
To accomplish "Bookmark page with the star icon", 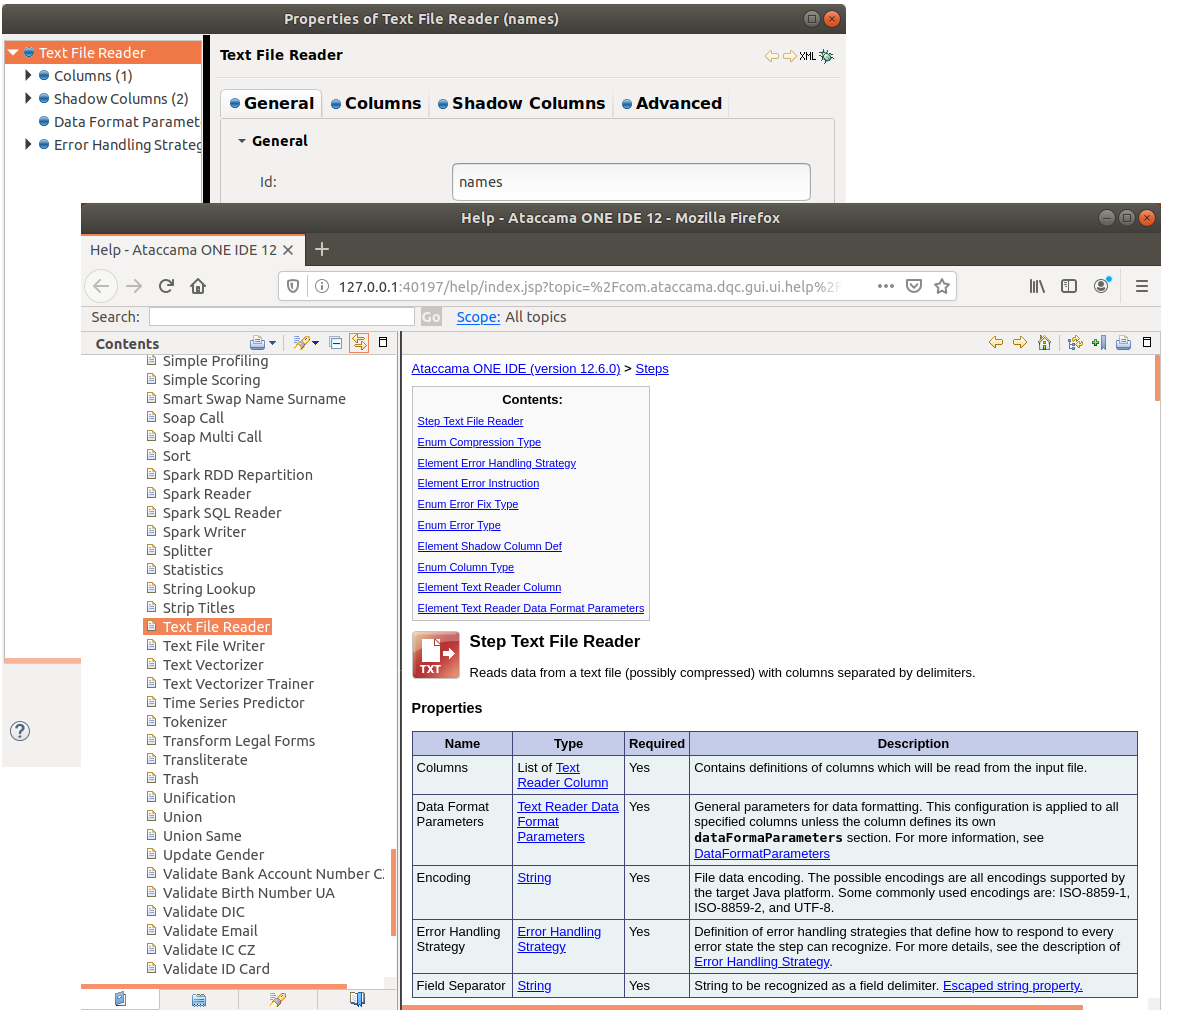I will (x=941, y=286).
